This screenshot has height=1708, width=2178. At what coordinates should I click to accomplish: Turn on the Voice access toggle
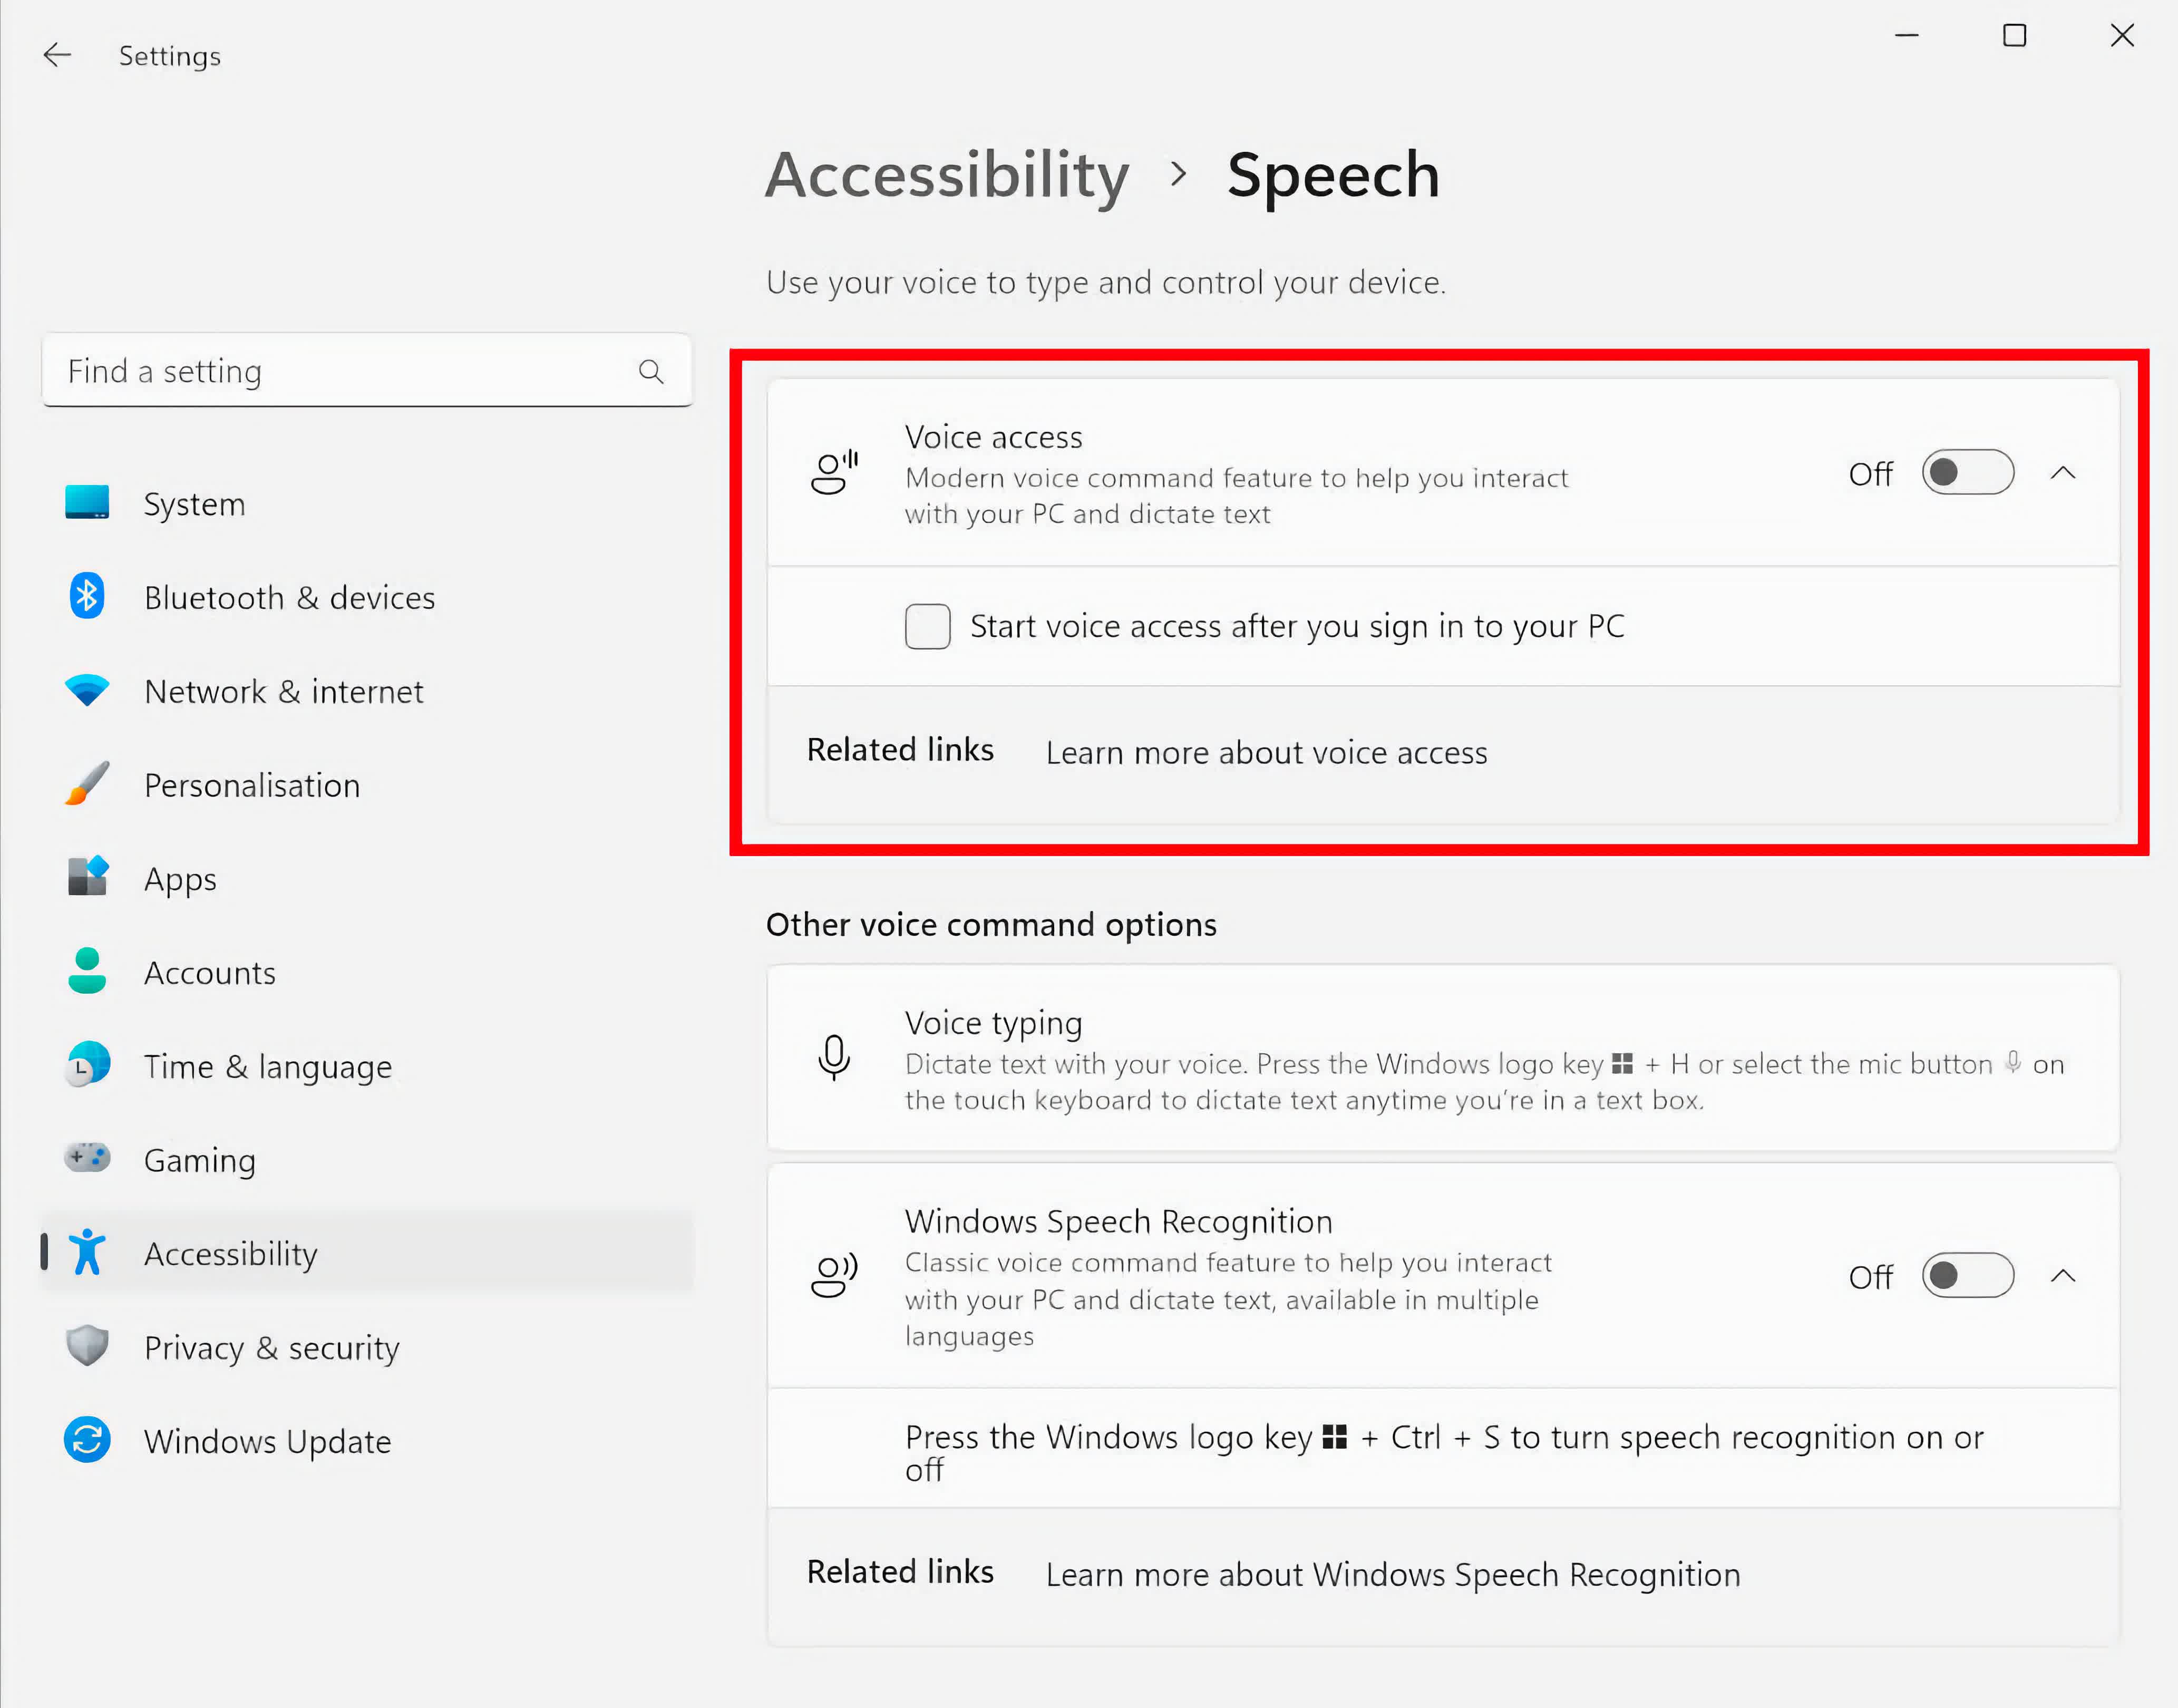coord(1966,473)
